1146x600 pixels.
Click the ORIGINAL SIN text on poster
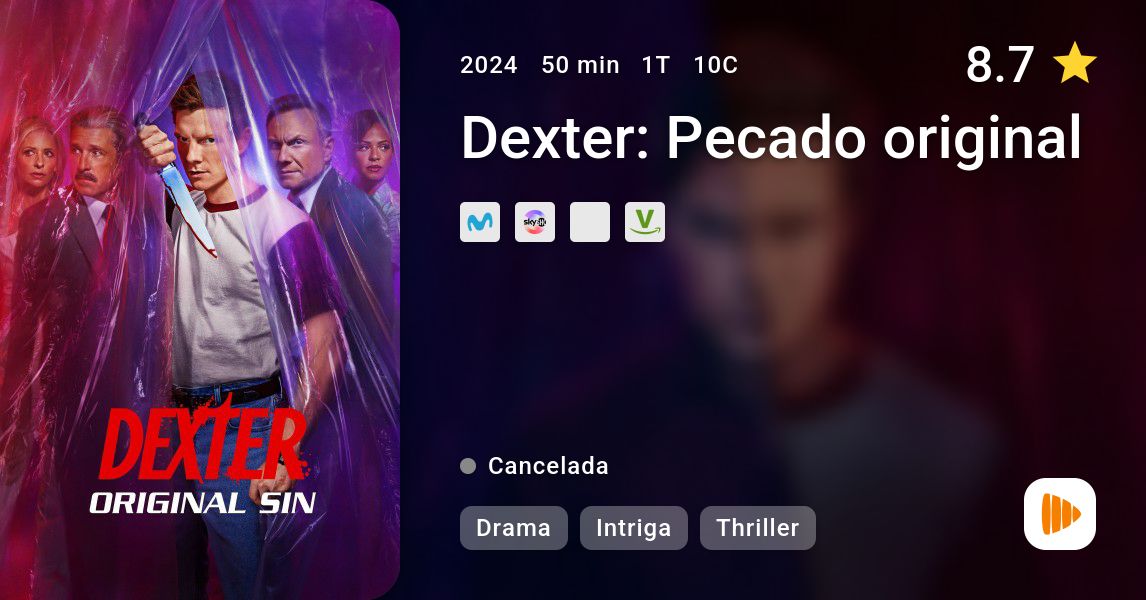tap(202, 503)
